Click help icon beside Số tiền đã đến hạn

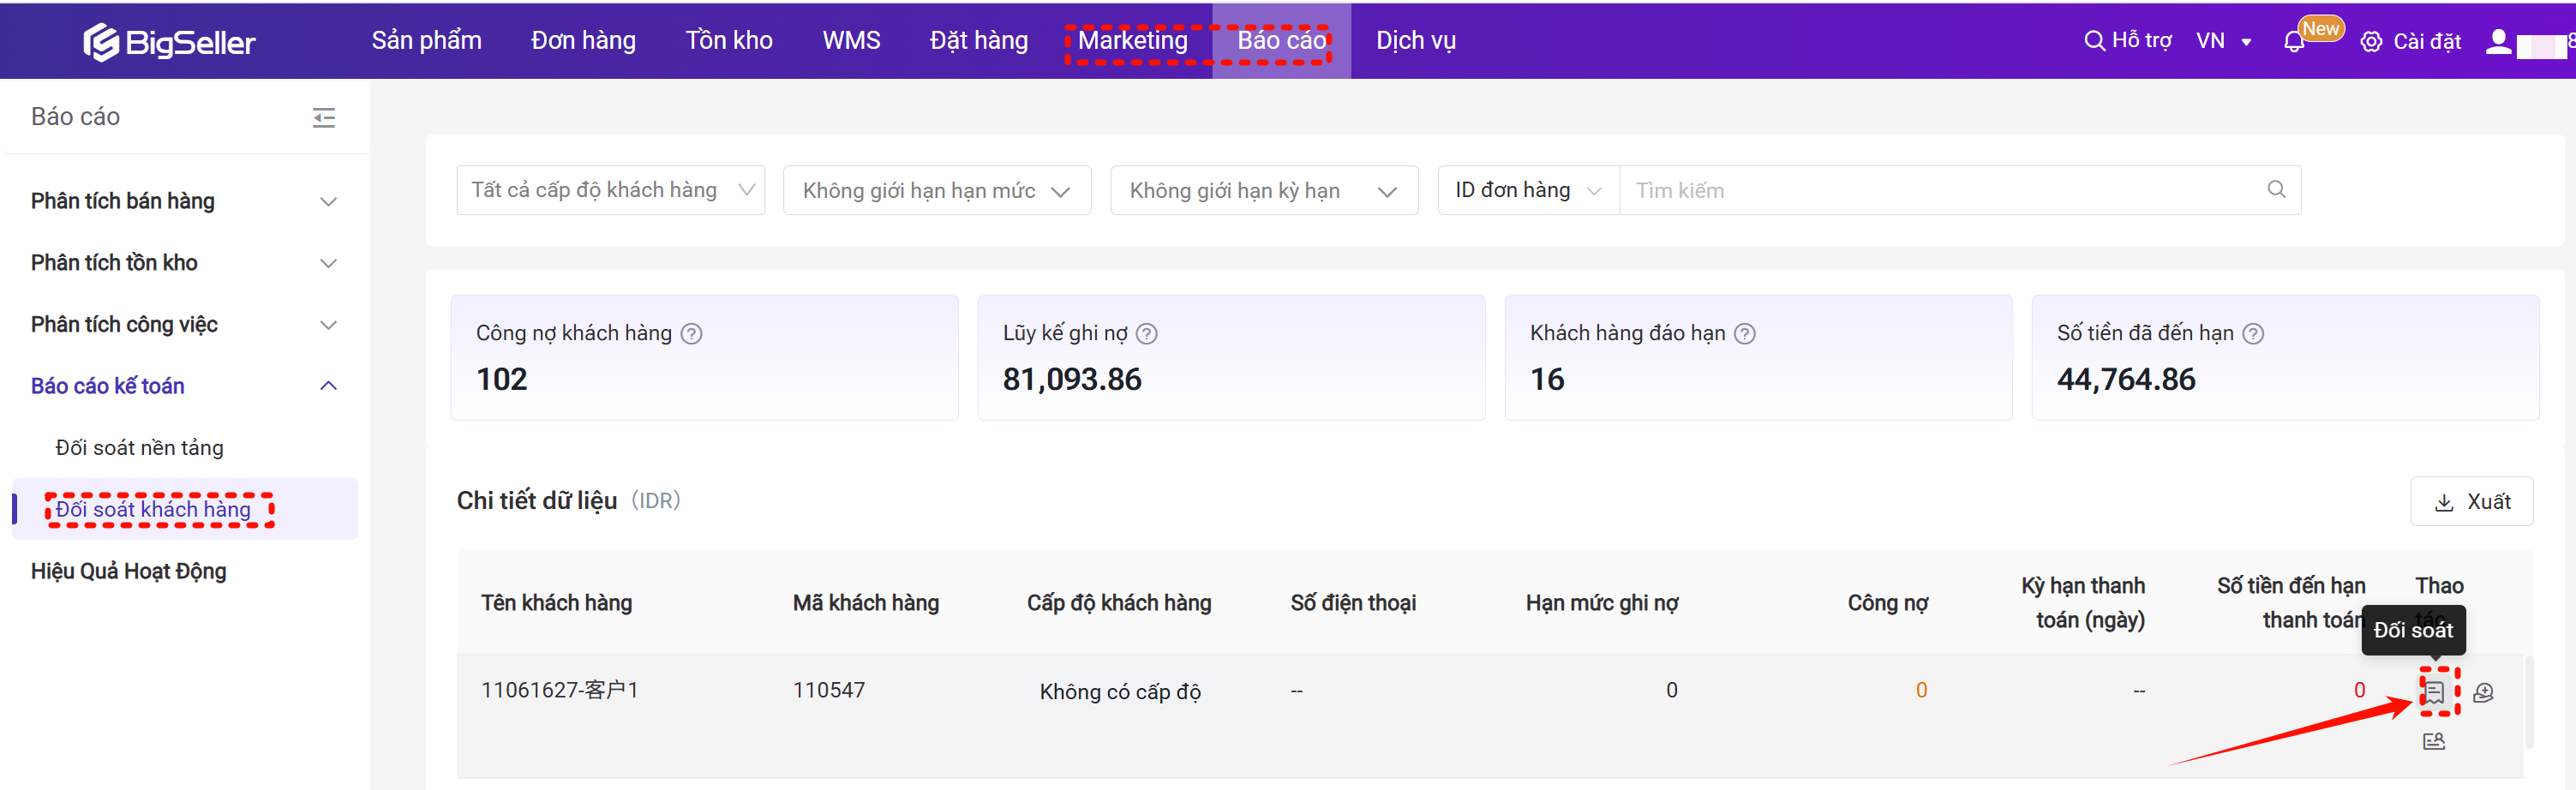2253,334
